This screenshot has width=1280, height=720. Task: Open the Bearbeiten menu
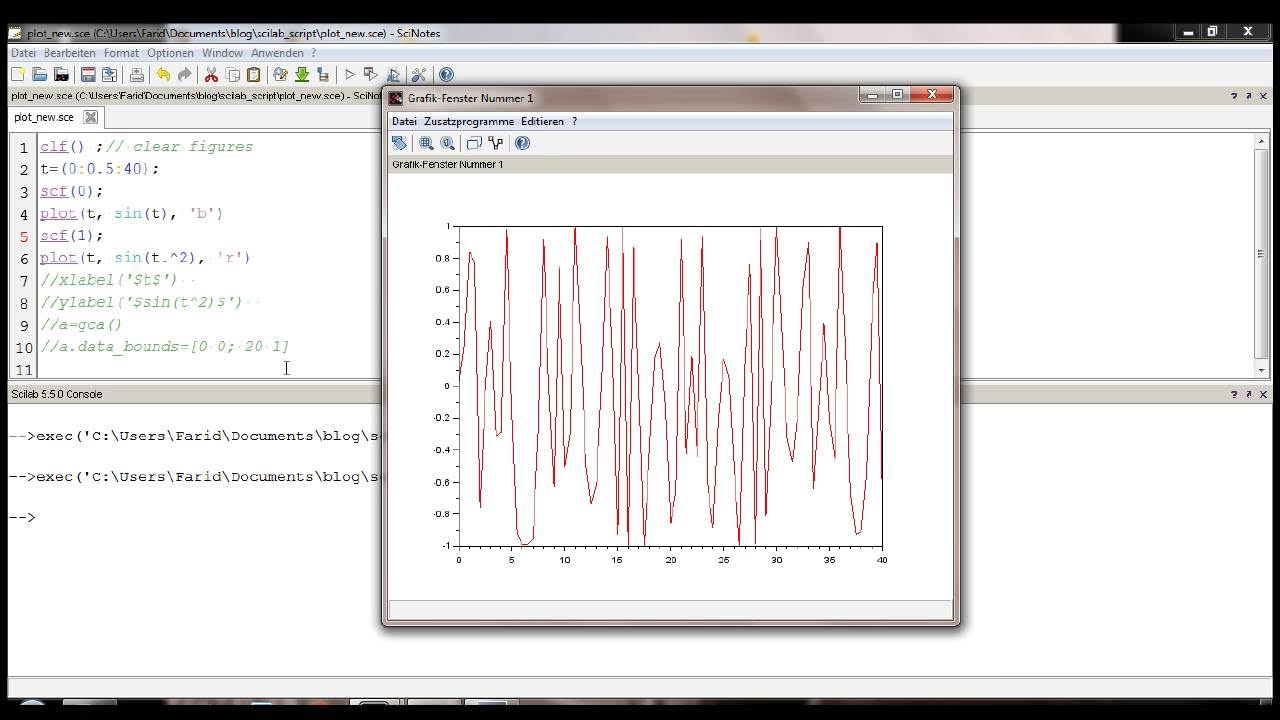pos(70,53)
